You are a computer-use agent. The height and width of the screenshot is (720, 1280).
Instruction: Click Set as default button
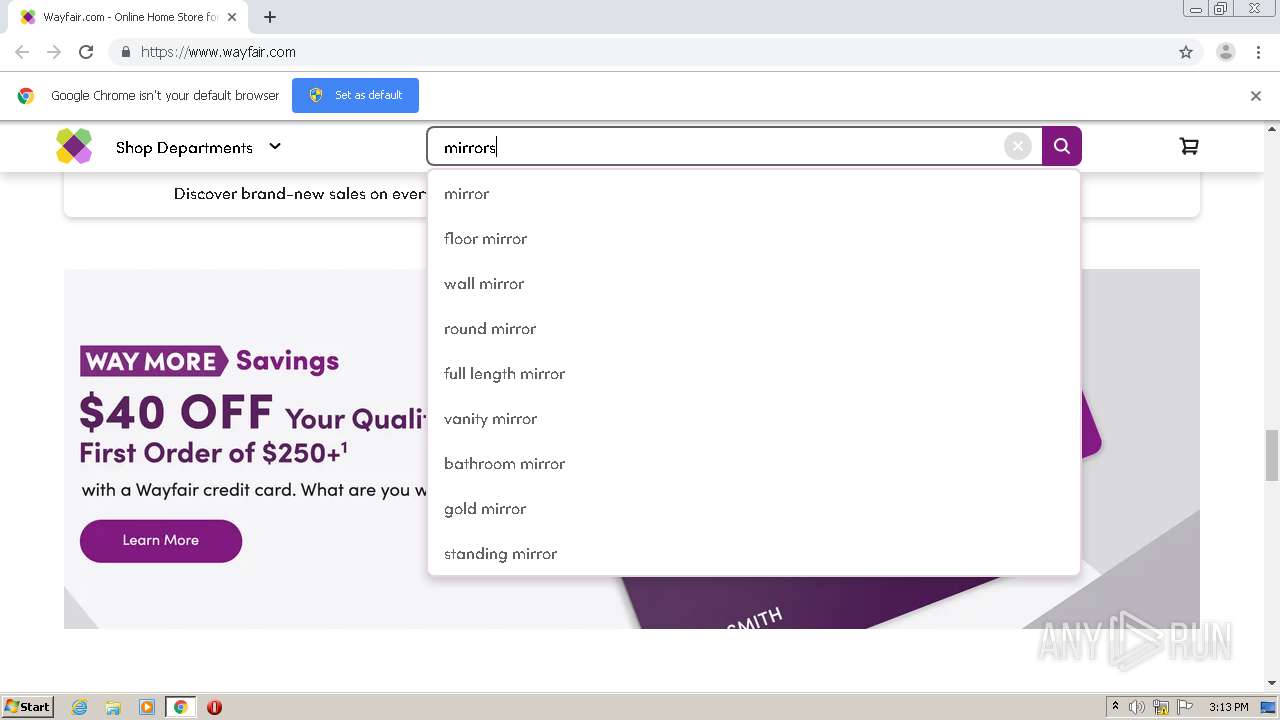click(x=355, y=95)
